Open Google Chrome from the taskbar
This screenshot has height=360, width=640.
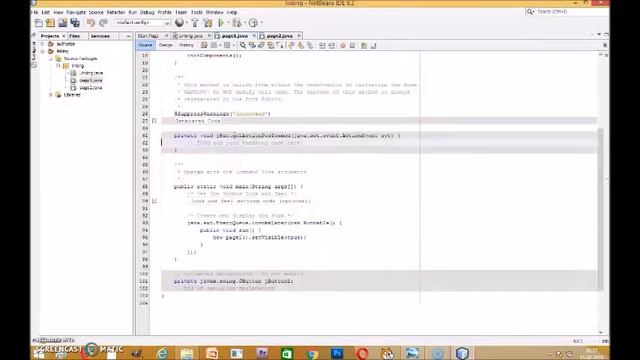(313, 353)
